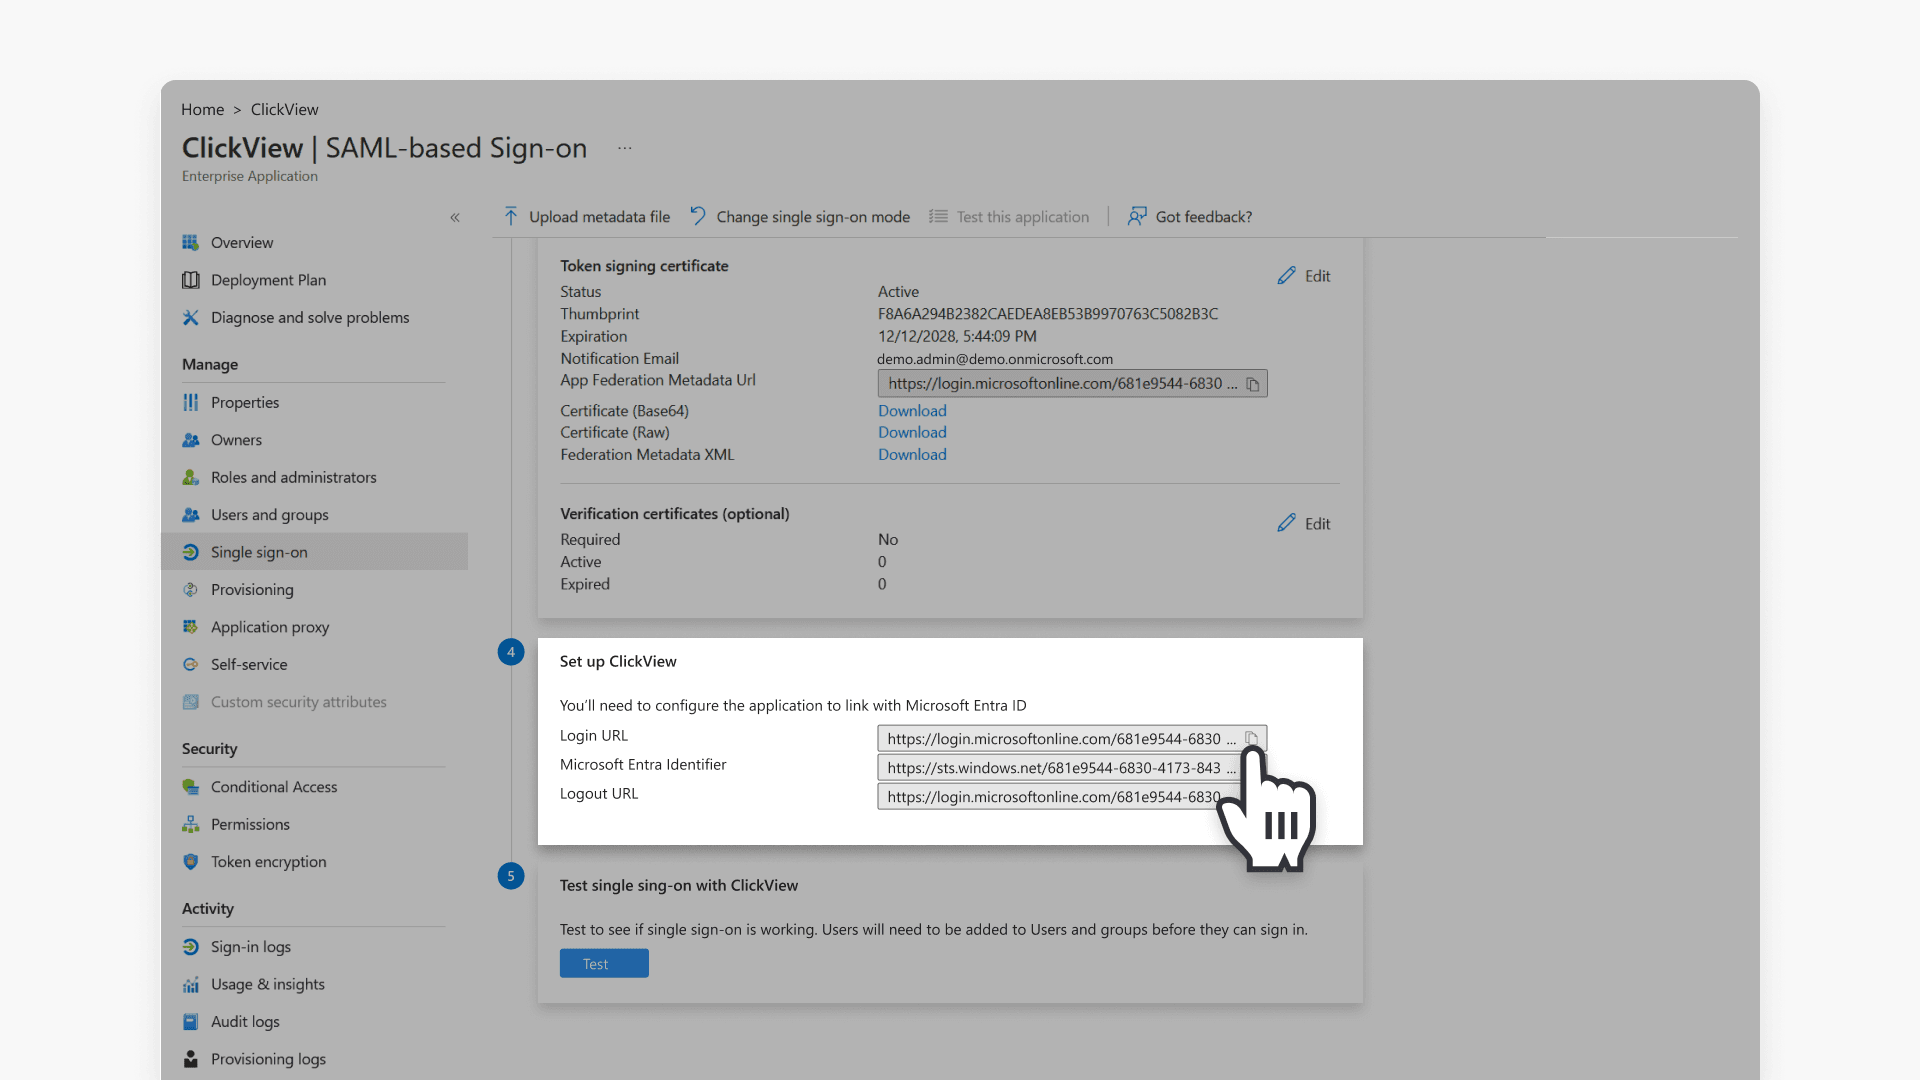Click pencil icon for Verification certificates
Screen dimensions: 1920x1080
coord(1286,523)
